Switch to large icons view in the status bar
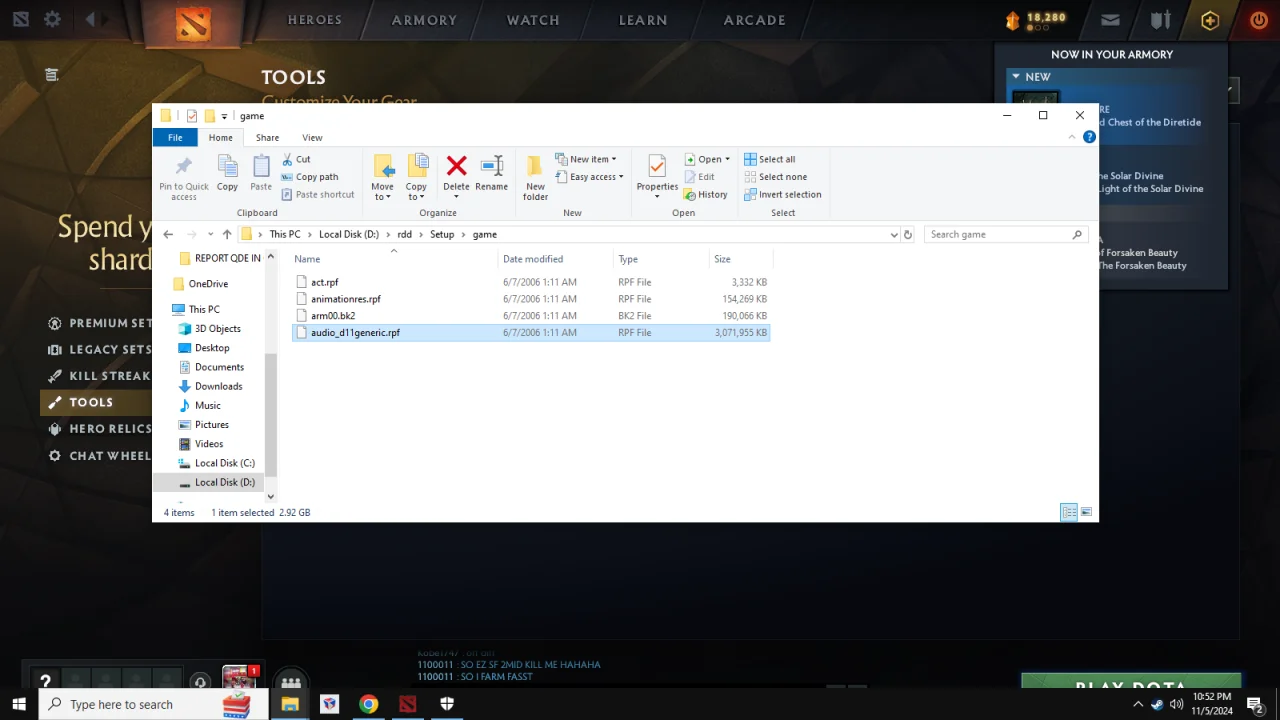1280x720 pixels. pyautogui.click(x=1086, y=512)
